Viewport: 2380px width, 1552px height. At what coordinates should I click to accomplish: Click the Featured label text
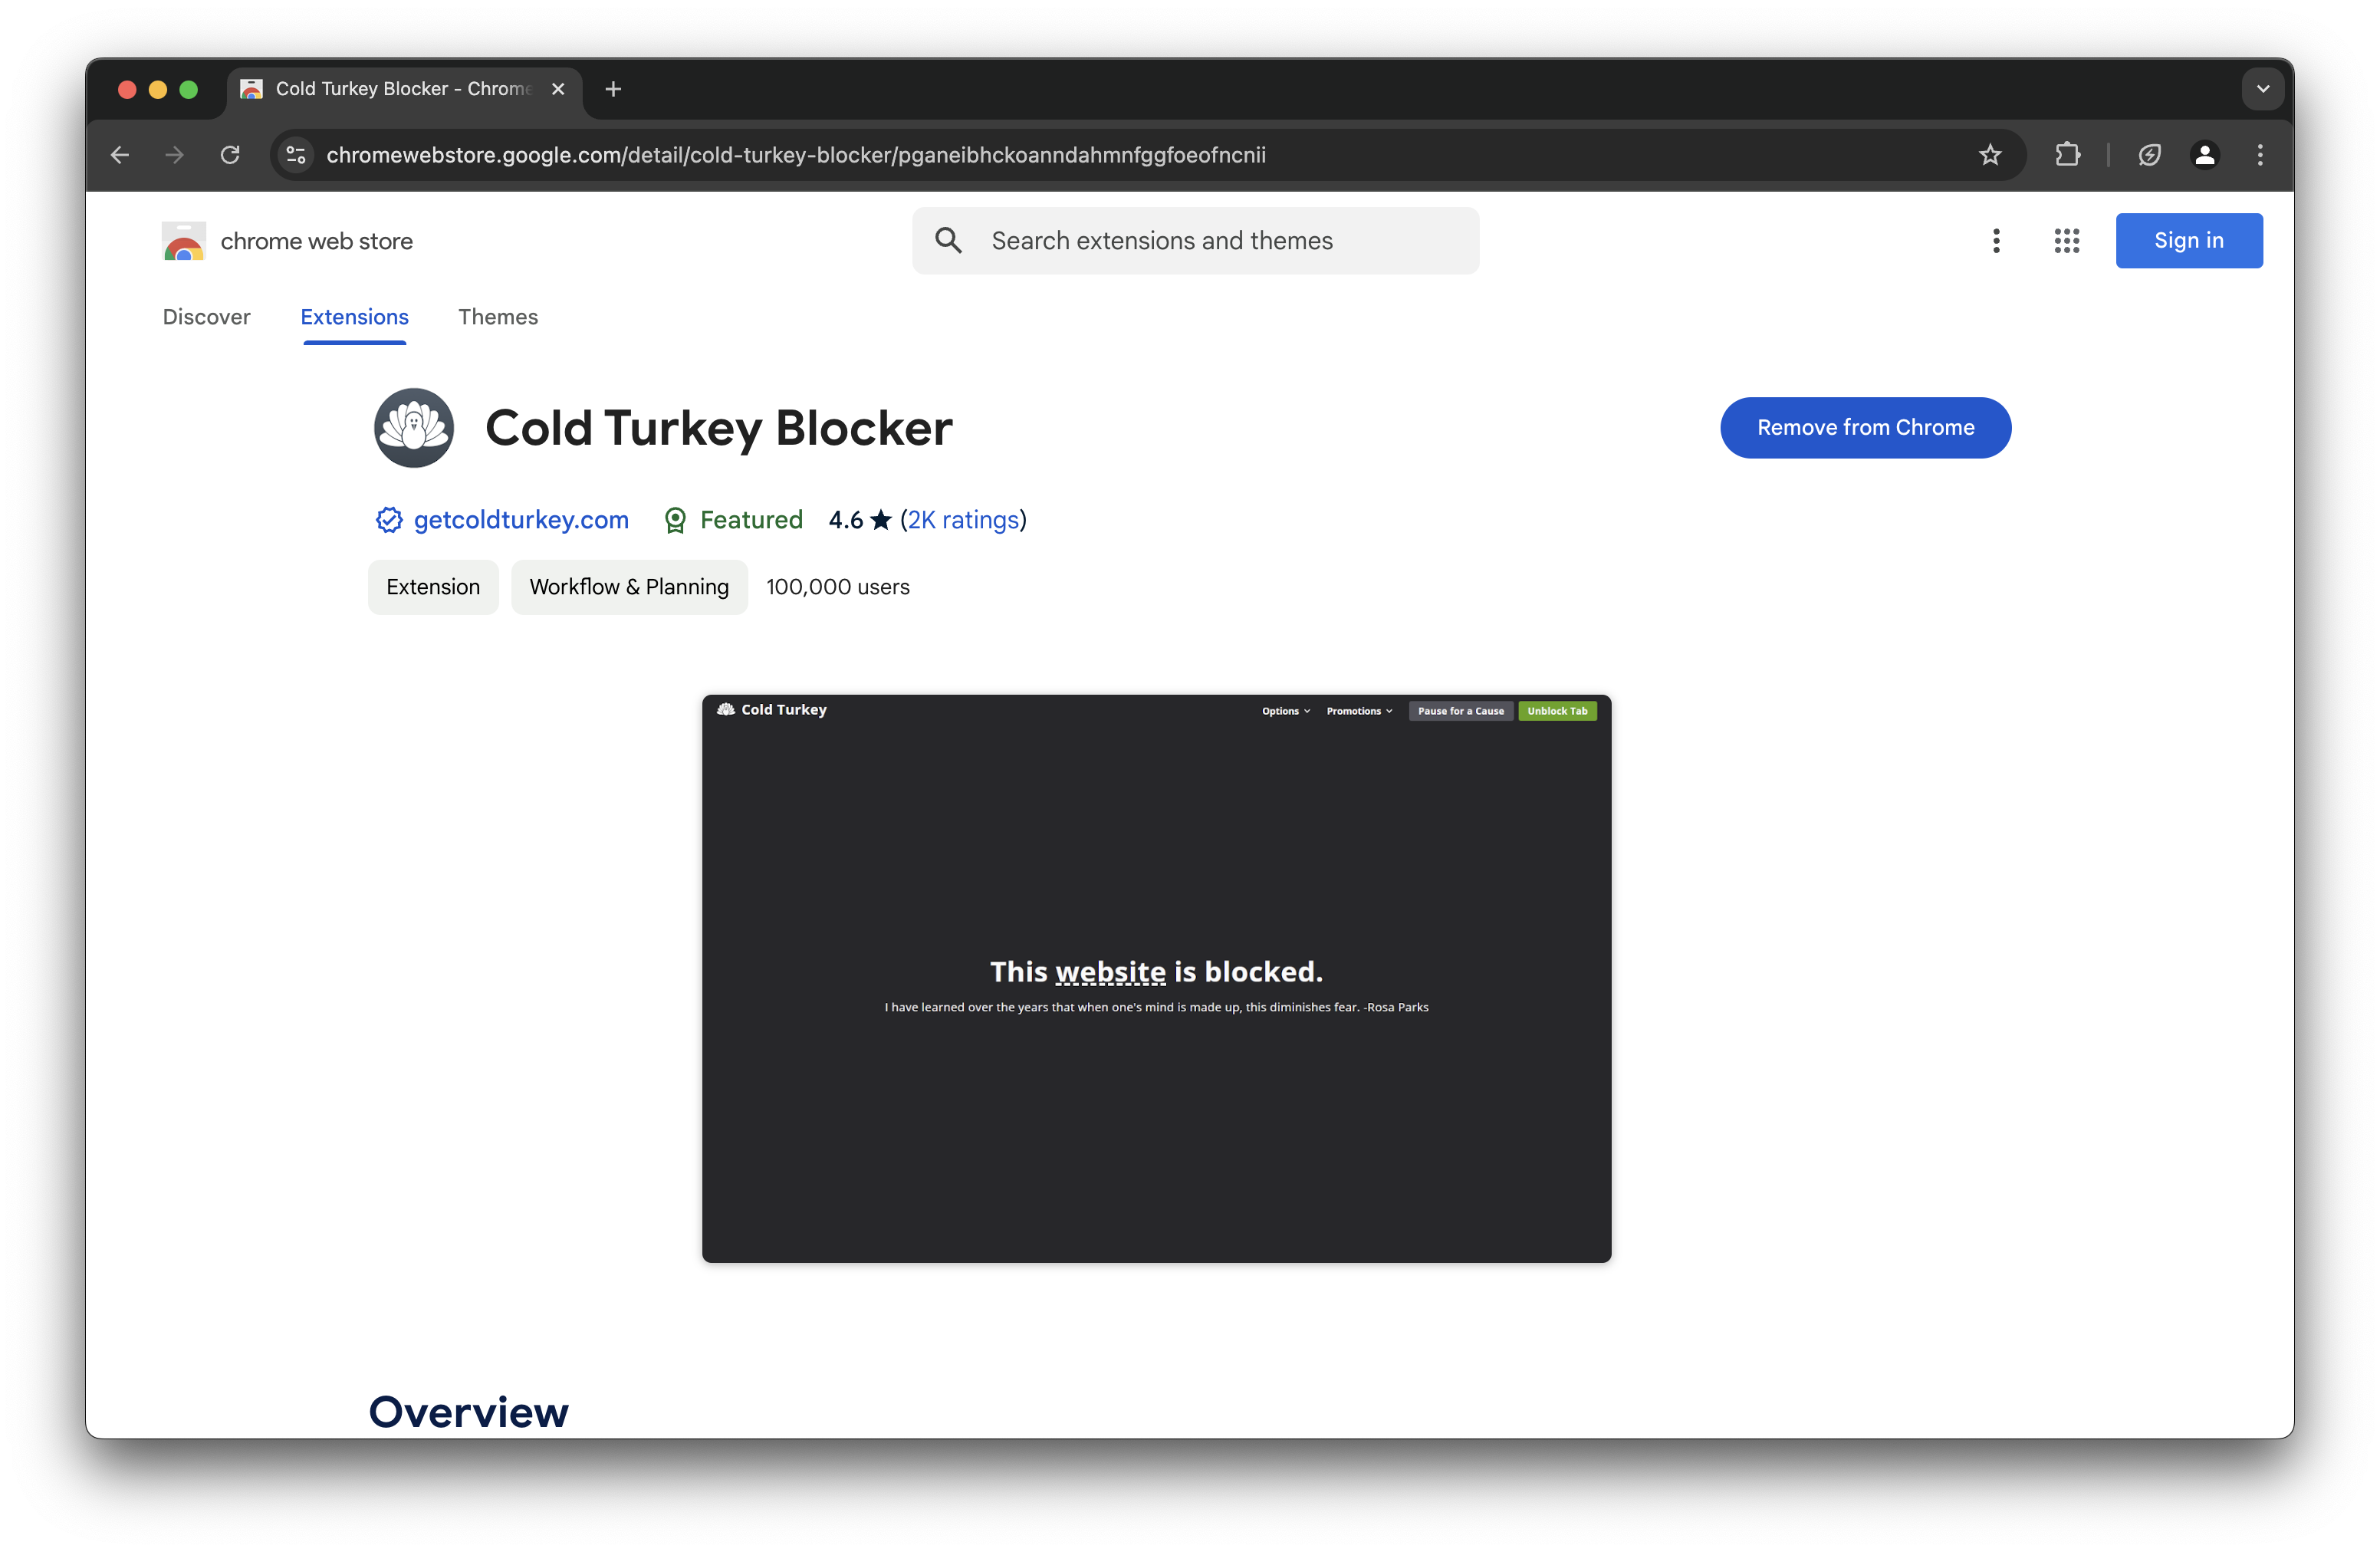751,520
